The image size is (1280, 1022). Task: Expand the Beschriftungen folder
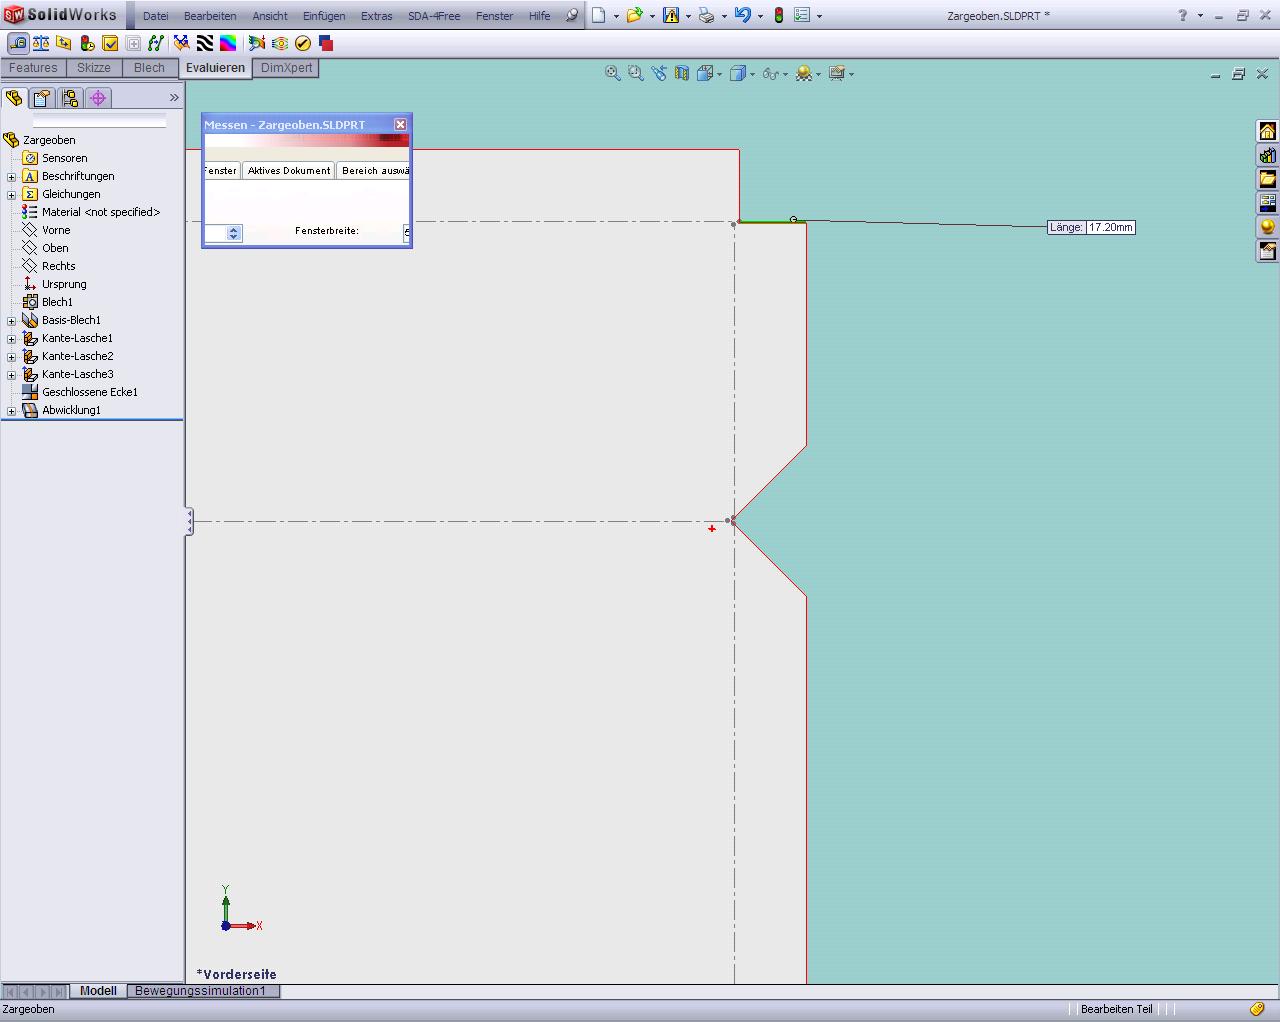point(11,177)
